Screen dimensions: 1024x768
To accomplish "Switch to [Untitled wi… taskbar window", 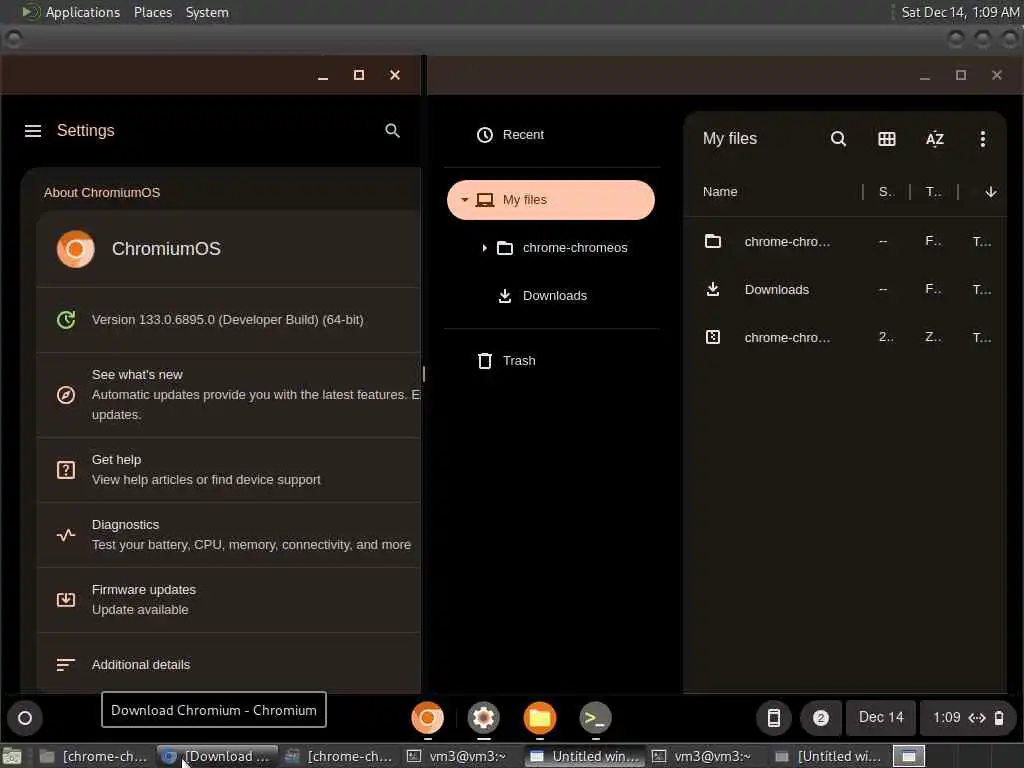I will [829, 756].
